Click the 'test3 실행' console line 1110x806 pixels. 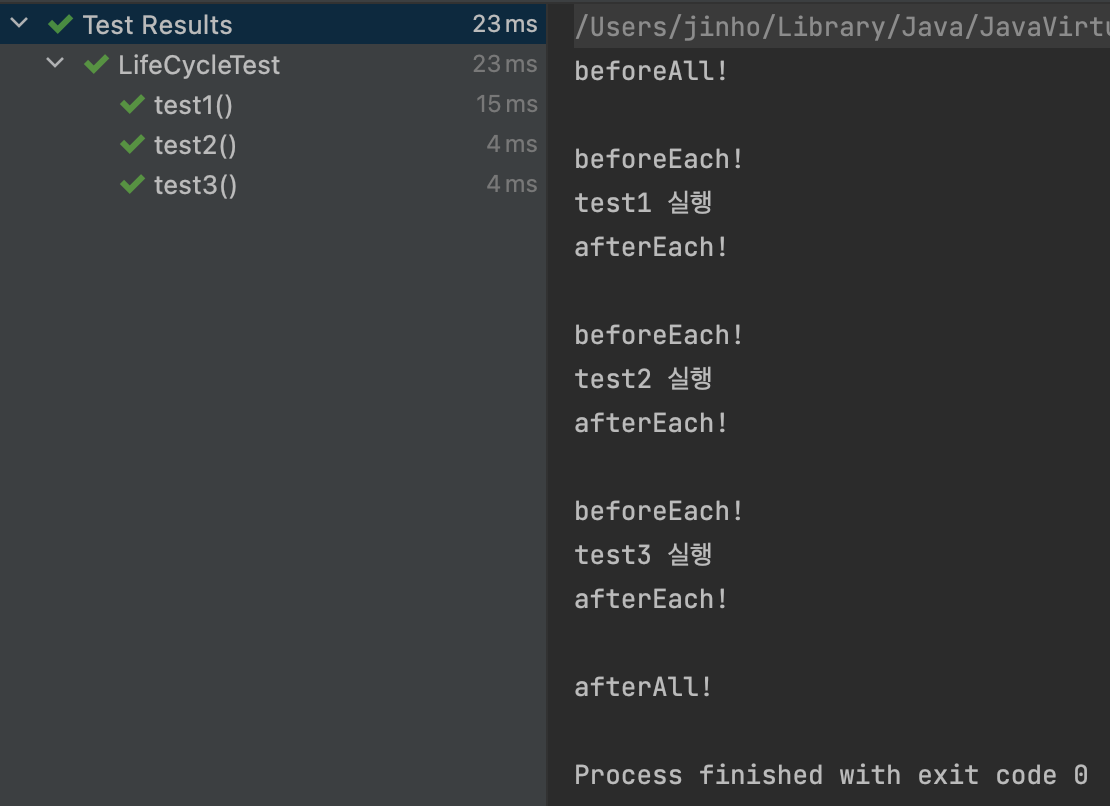[643, 554]
